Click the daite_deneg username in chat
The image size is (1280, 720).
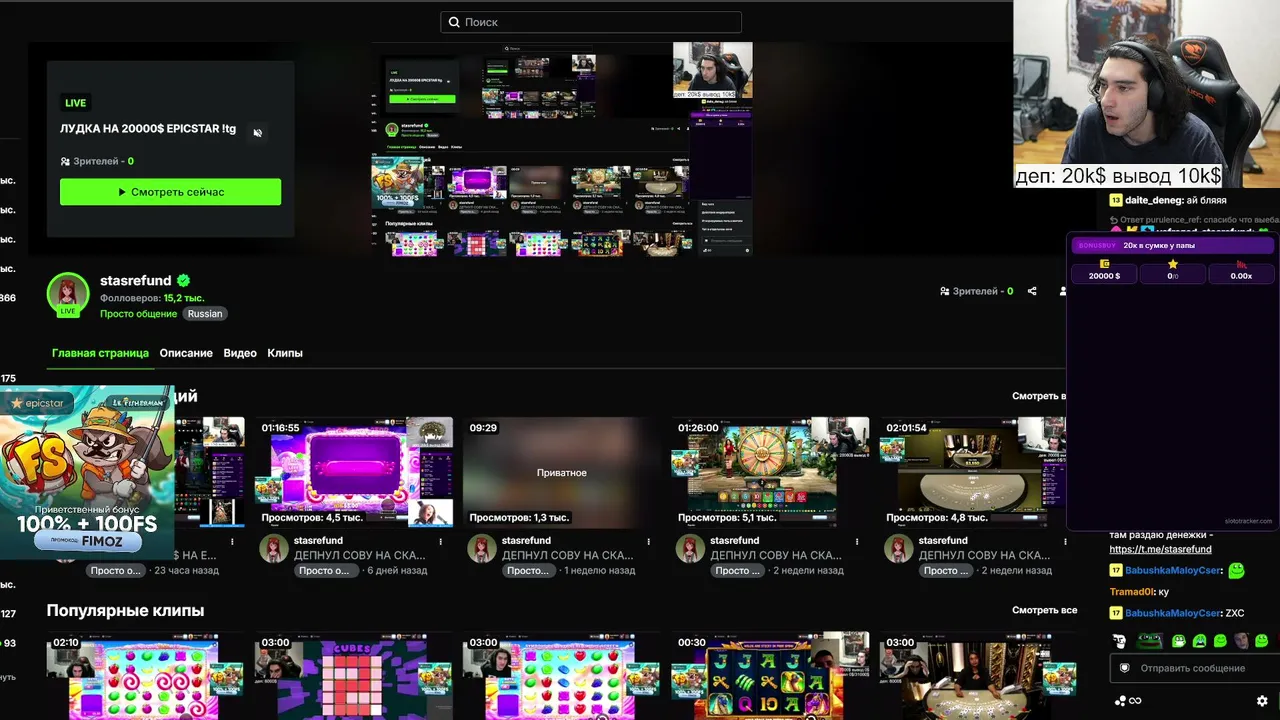tap(1154, 200)
